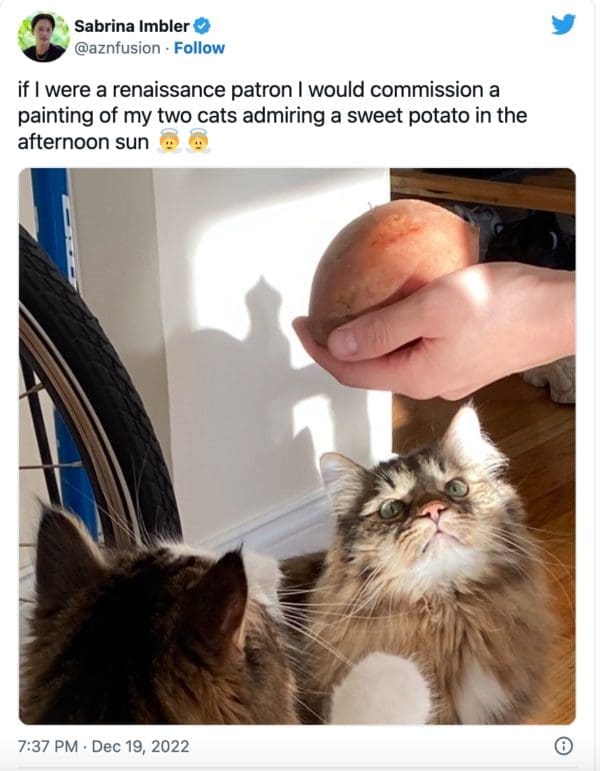Follow the @aznfusion account

point(199,48)
